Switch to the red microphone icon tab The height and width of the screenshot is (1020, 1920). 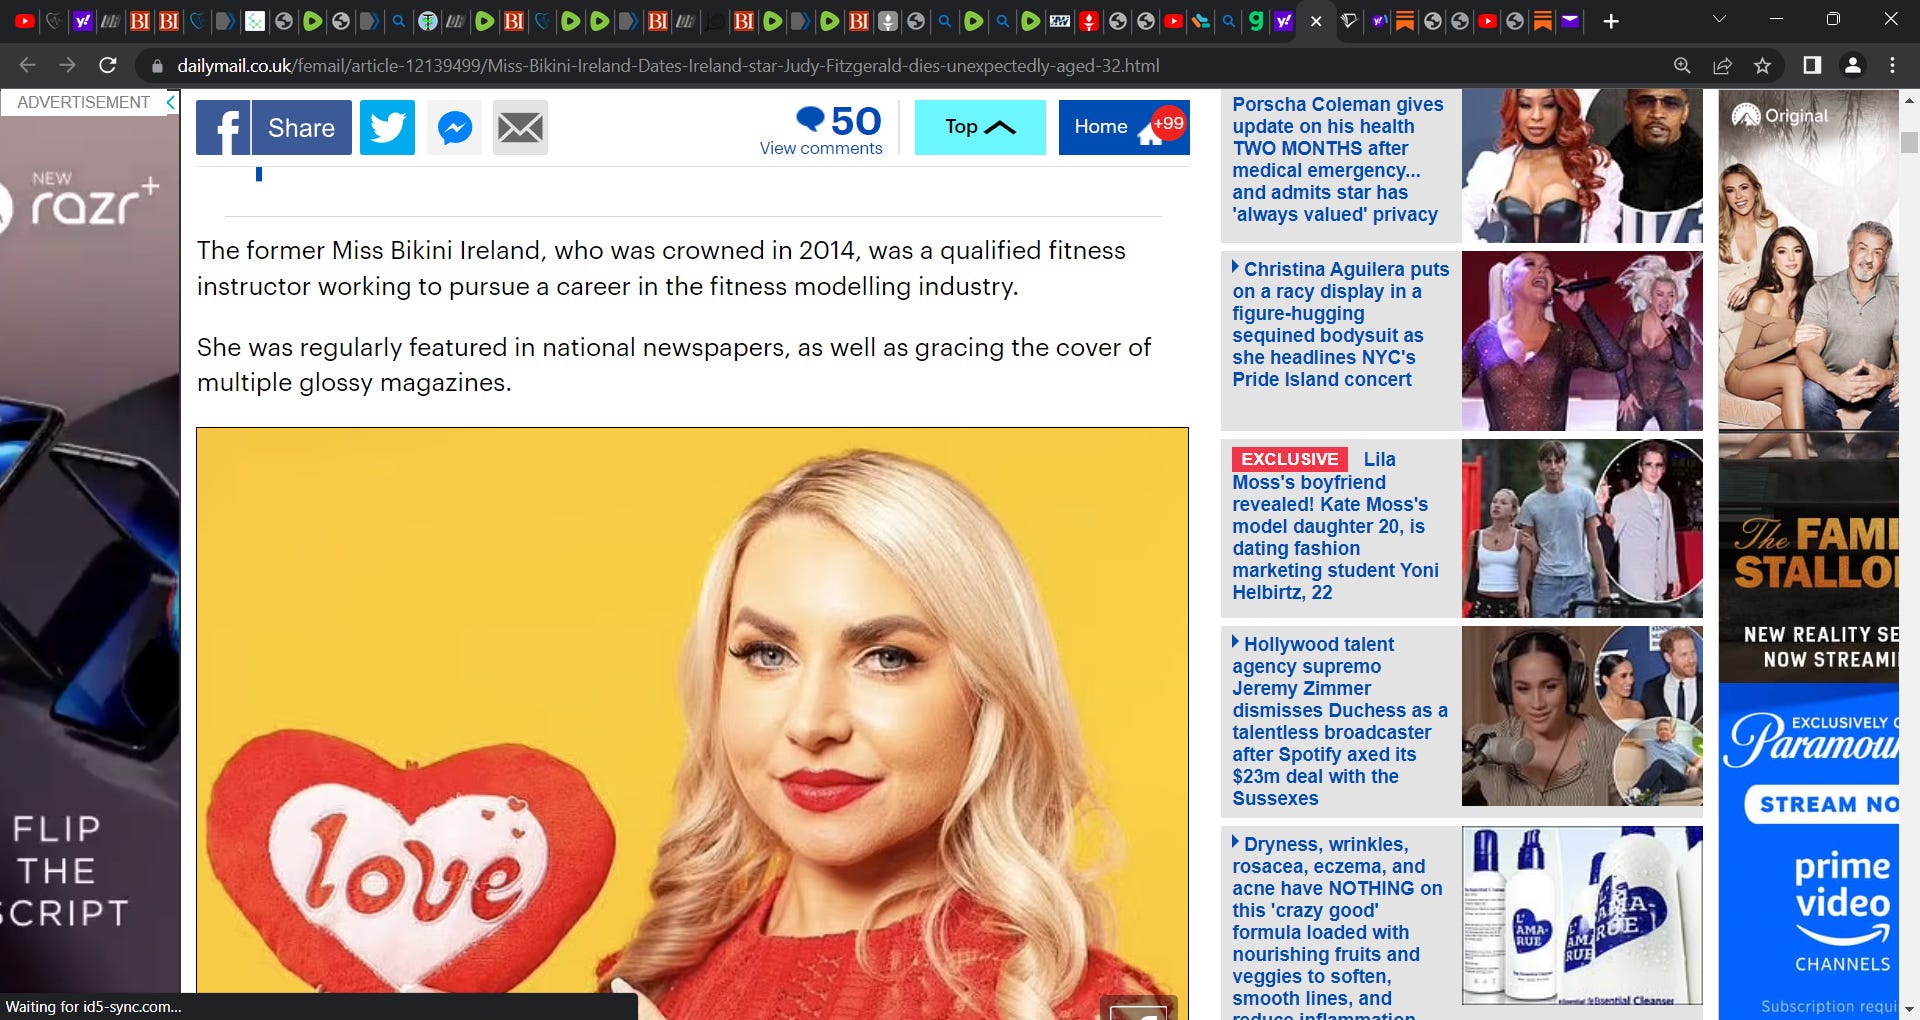pyautogui.click(x=1089, y=21)
